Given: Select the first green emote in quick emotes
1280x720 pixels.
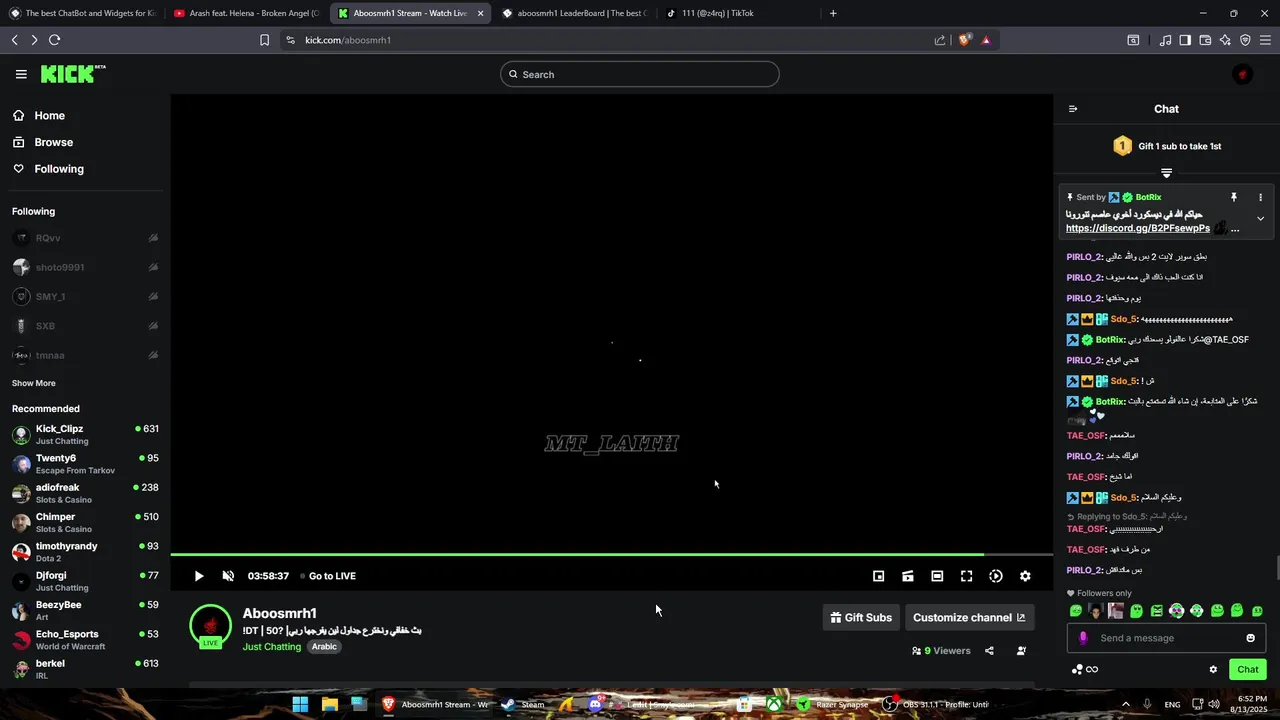Looking at the screenshot, I should 1076,611.
